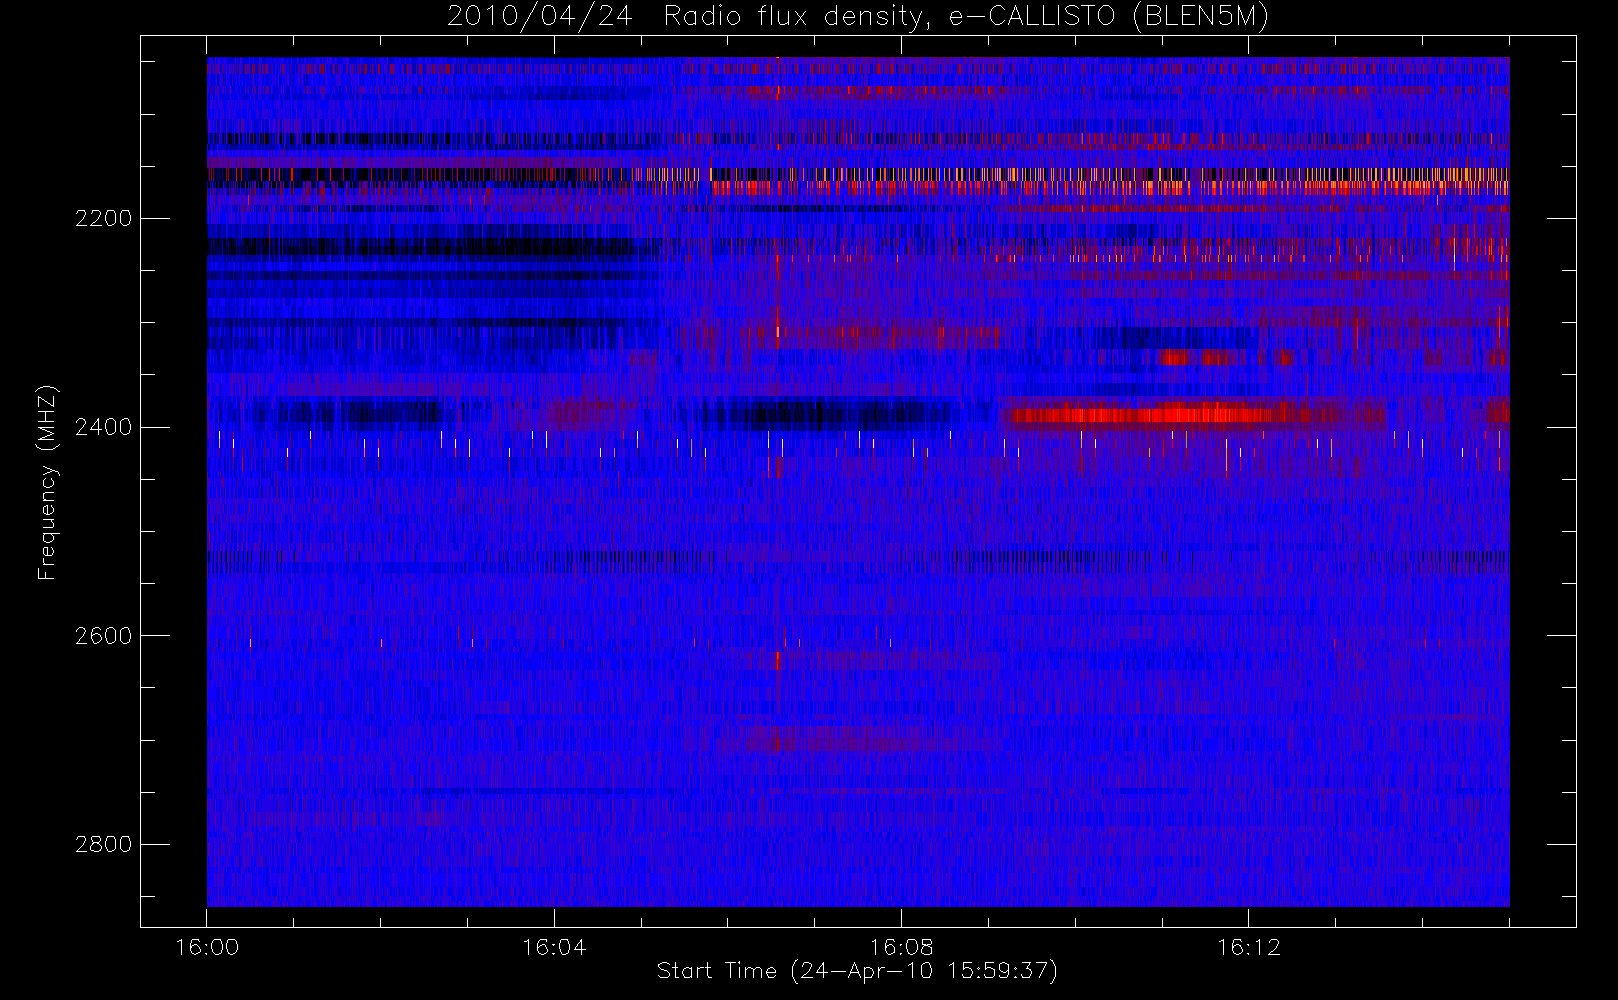Click the 16:12 time tick label
The image size is (1618, 1000).
(1248, 947)
